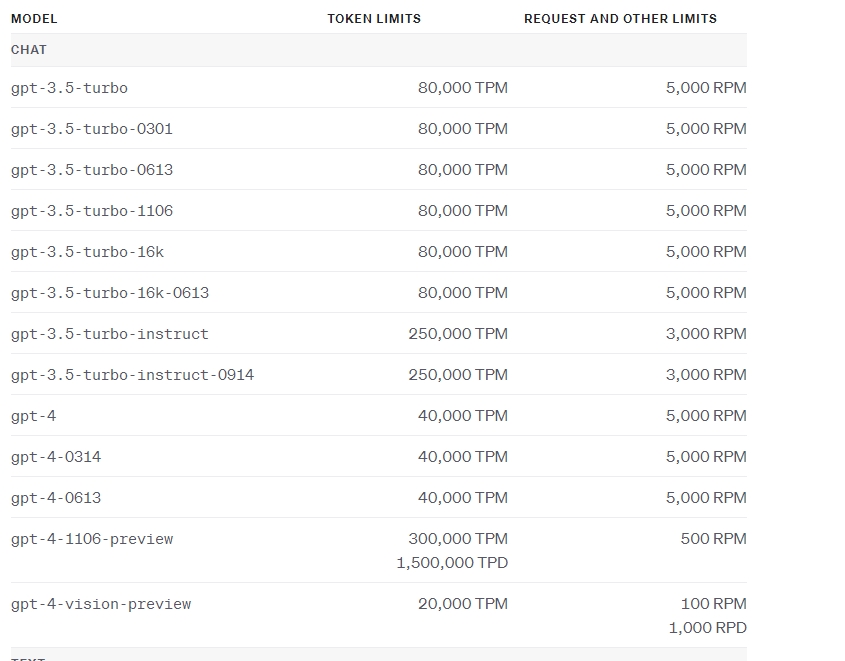Click the gpt-4-0314 model name
845x661 pixels.
[x=56, y=457]
